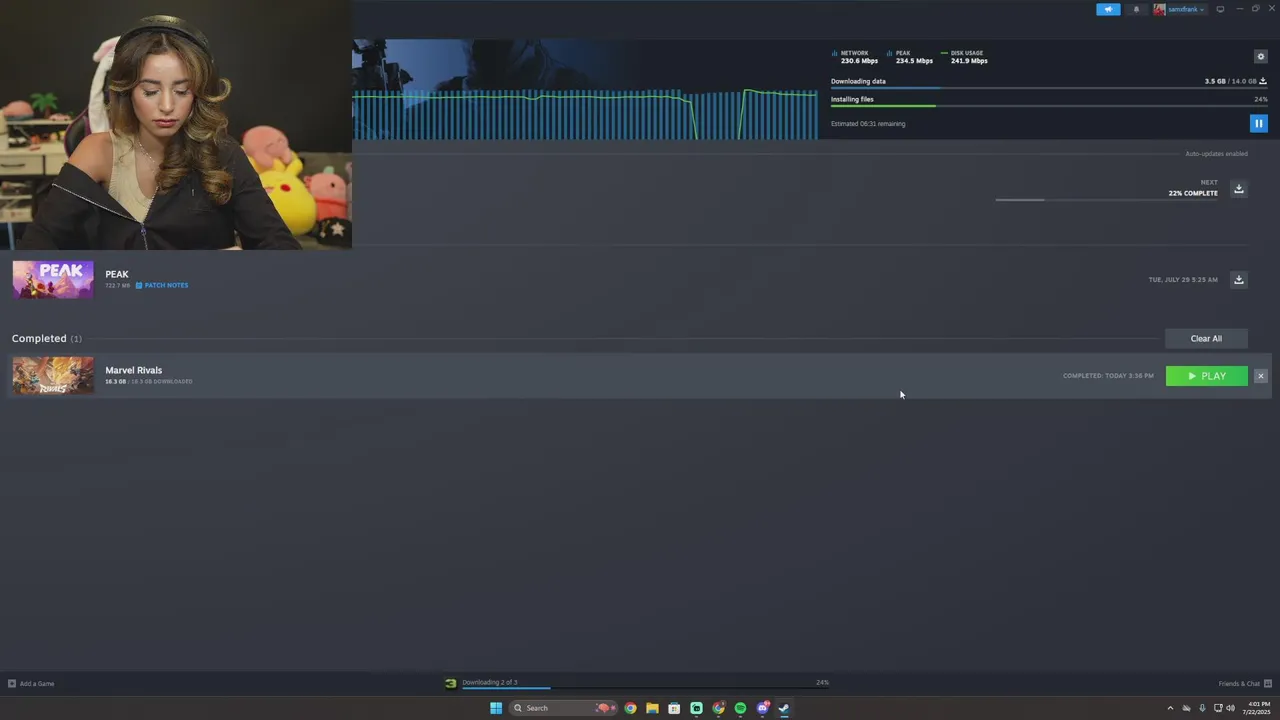Open Steam icon in taskbar
Screen dimensions: 1280x720
pyautogui.click(x=784, y=708)
